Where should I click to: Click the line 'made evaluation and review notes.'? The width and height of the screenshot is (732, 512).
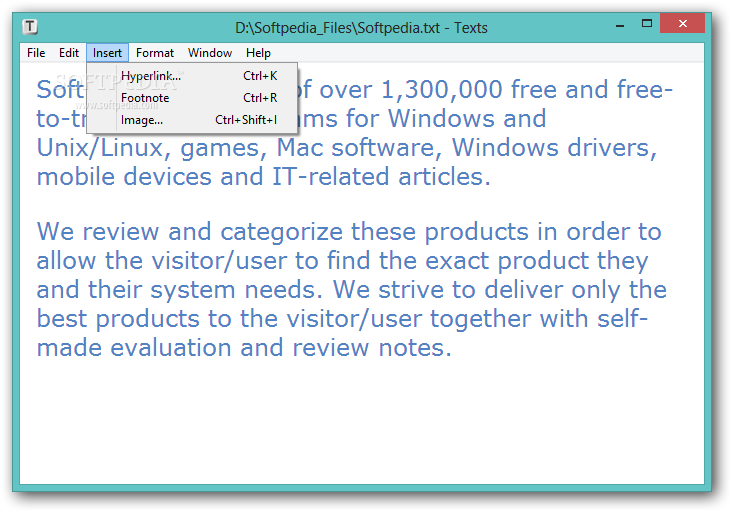(244, 348)
